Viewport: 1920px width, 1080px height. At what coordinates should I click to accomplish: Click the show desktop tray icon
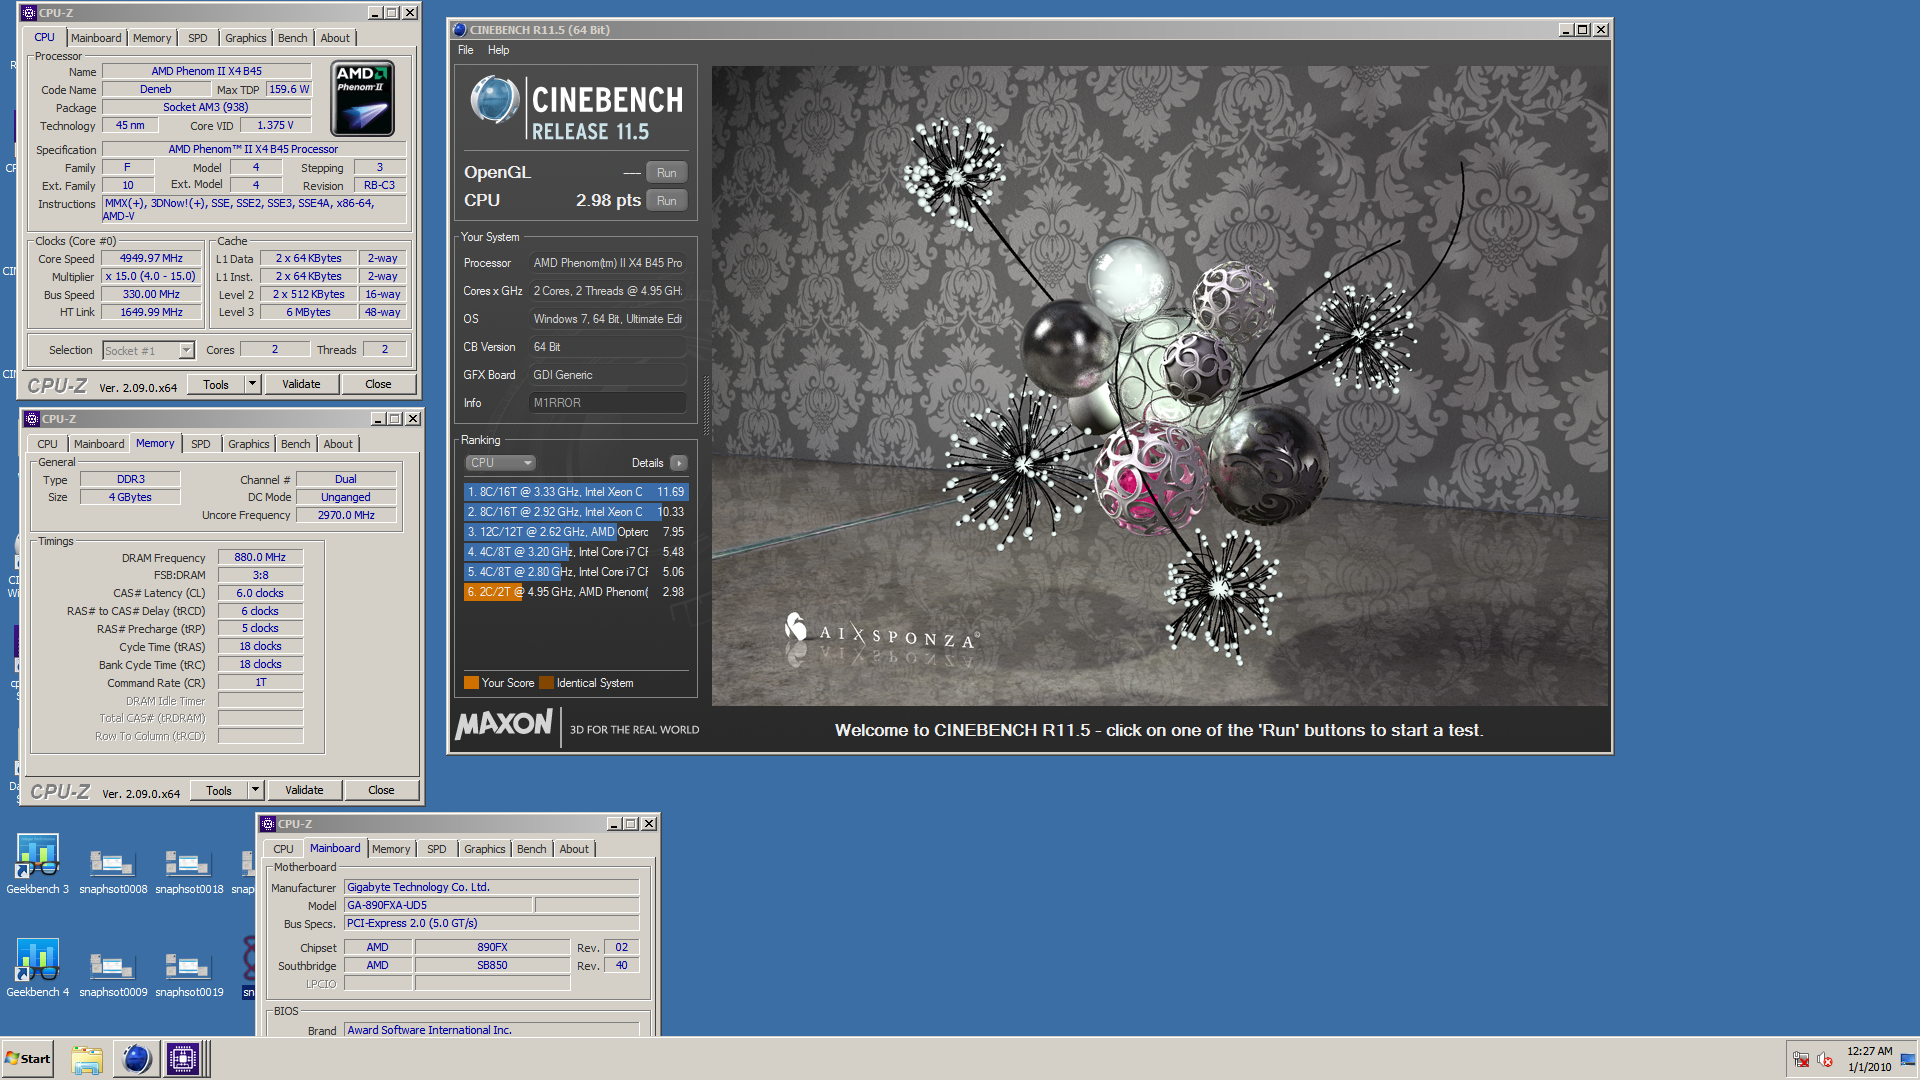[1908, 1059]
